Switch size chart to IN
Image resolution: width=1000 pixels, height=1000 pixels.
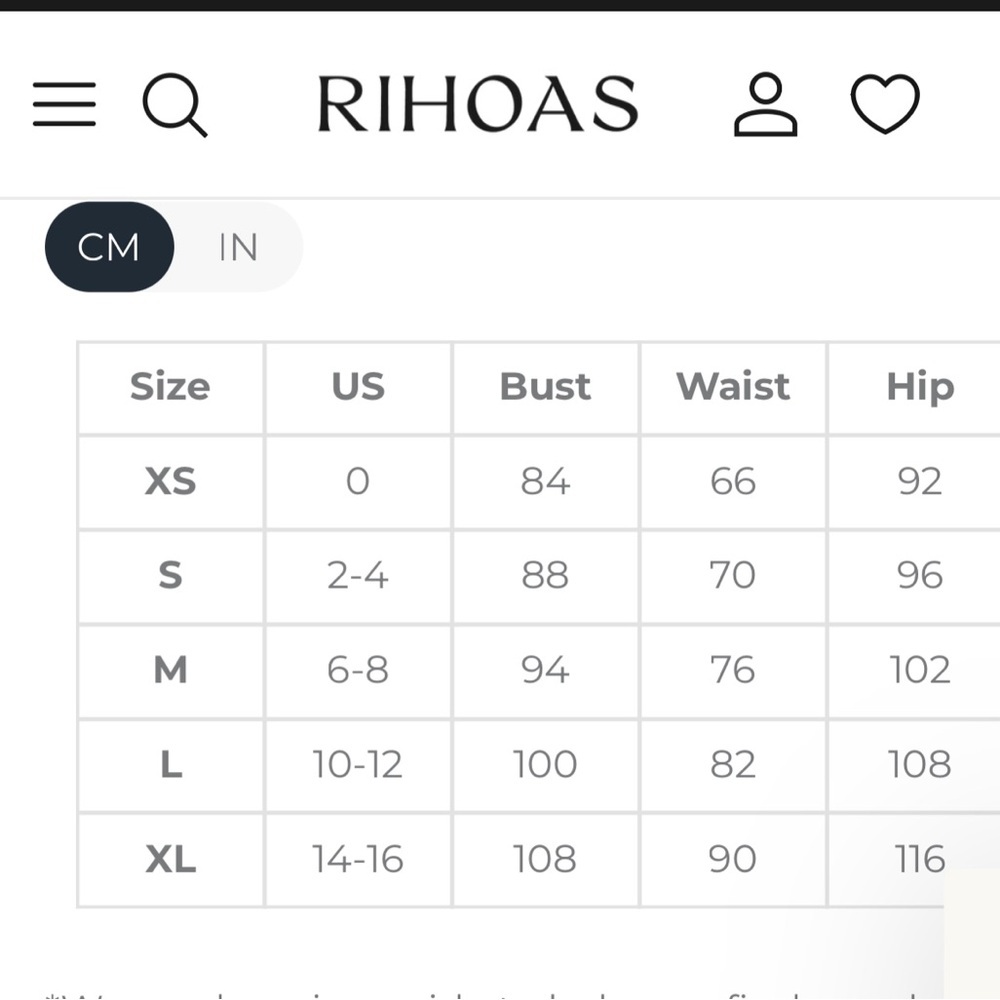(239, 247)
